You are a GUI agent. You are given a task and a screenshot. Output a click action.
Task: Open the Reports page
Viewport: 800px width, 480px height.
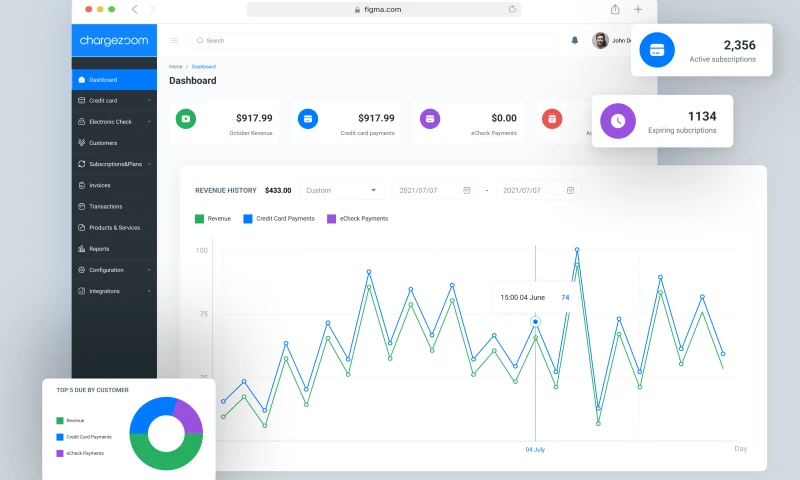tap(114, 248)
